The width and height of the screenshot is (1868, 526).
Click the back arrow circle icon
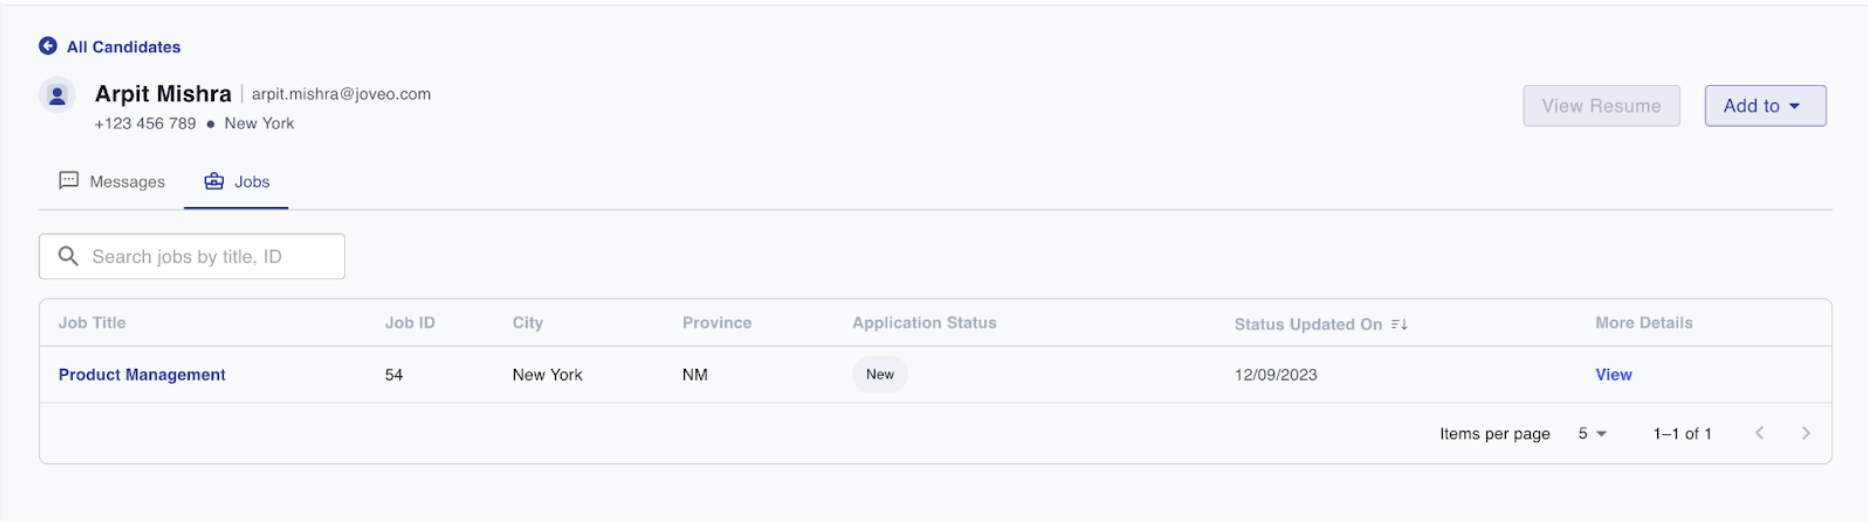pyautogui.click(x=47, y=46)
